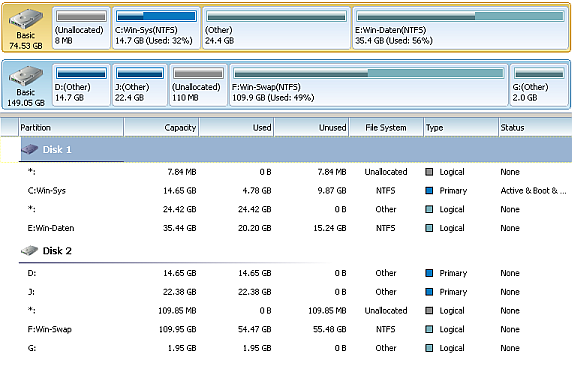Click the Primary type color box in row J:
This screenshot has height=366, width=572.
coord(429,292)
